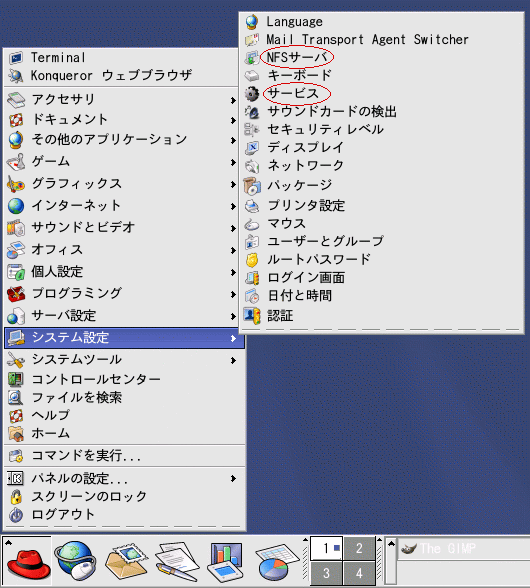The image size is (530, 588).
Task: Expand the アクセサリ submenu arrow
Action: click(x=233, y=100)
